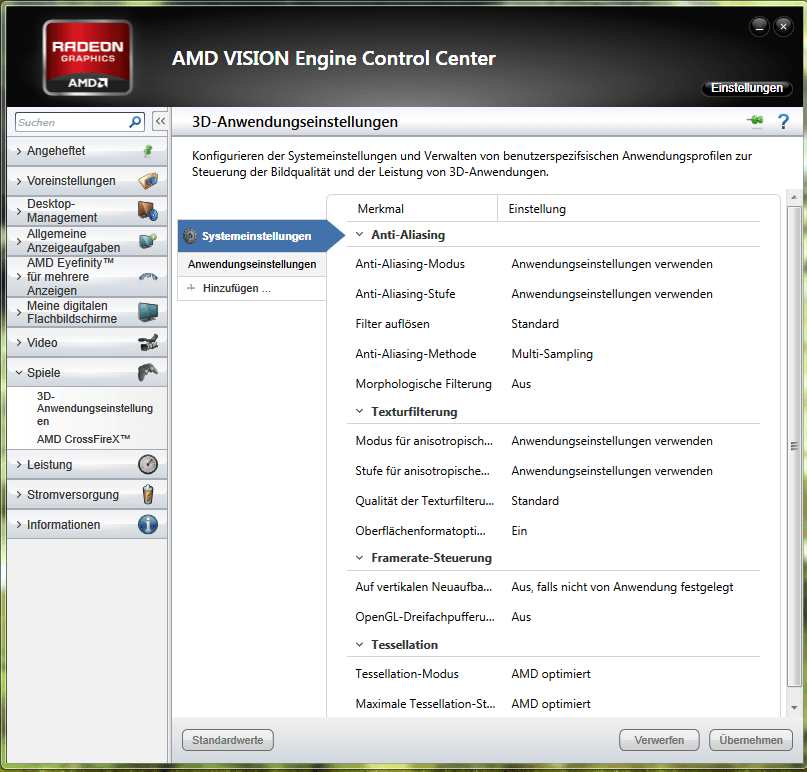Click the Voreinstellungen presets icon
Image resolution: width=807 pixels, height=772 pixels.
148,181
